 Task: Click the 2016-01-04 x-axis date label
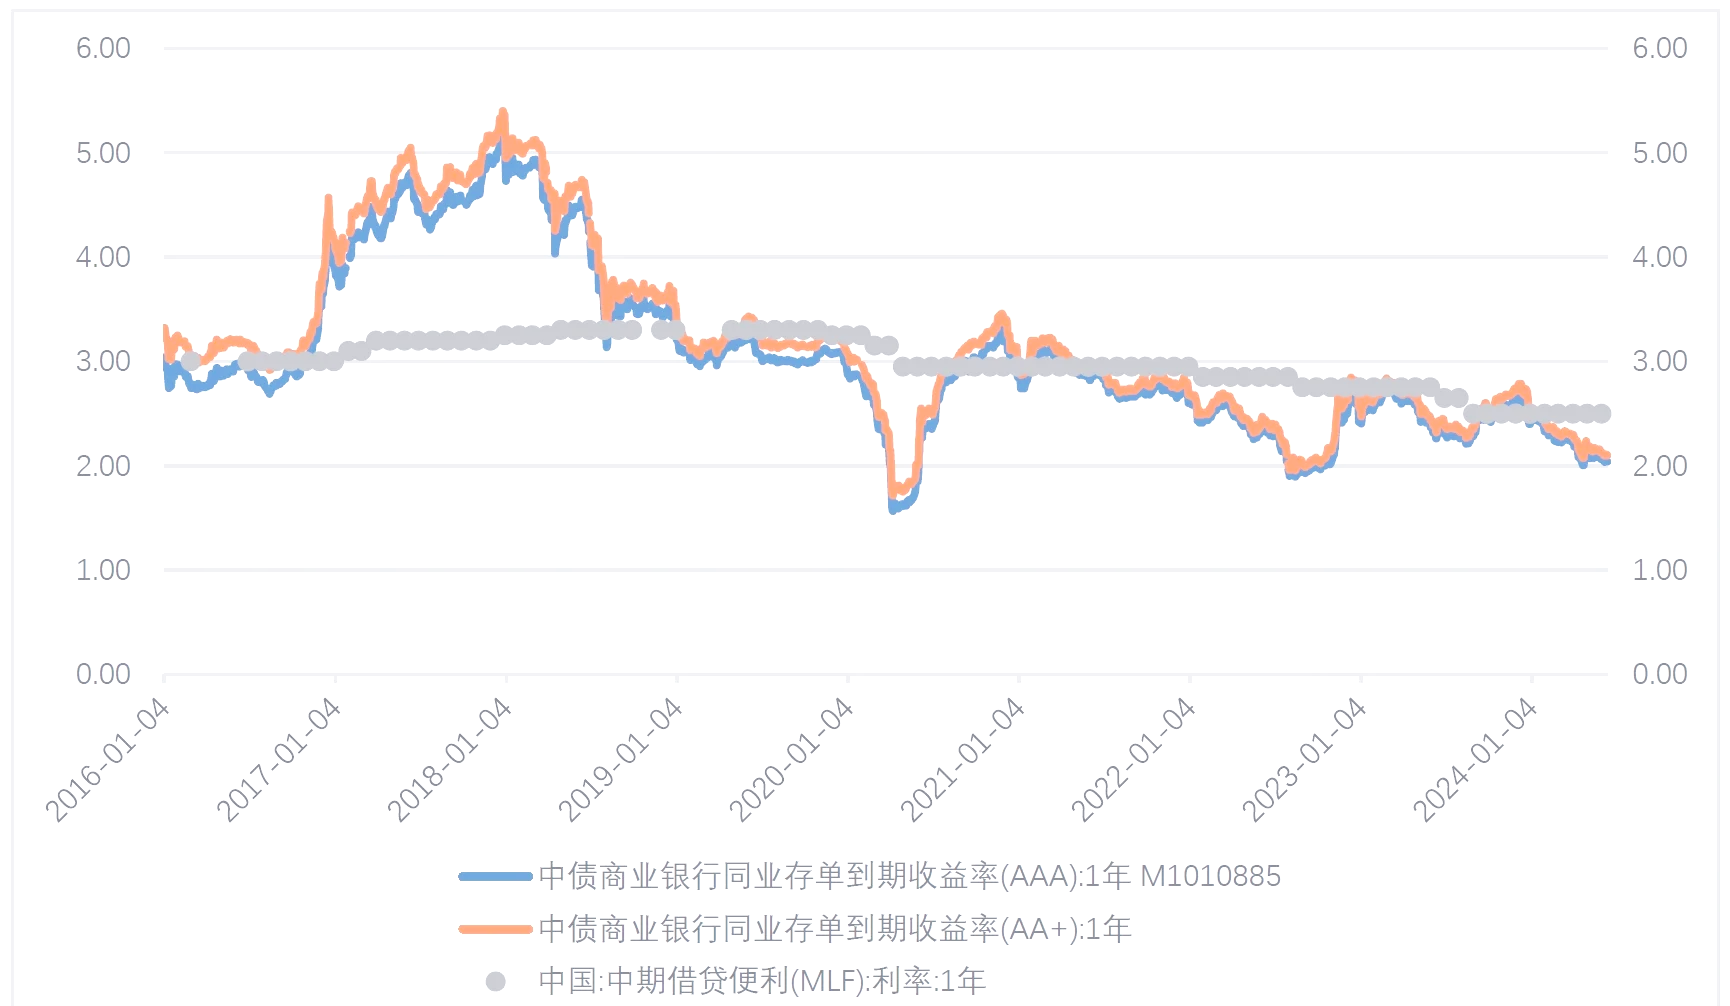tap(108, 760)
